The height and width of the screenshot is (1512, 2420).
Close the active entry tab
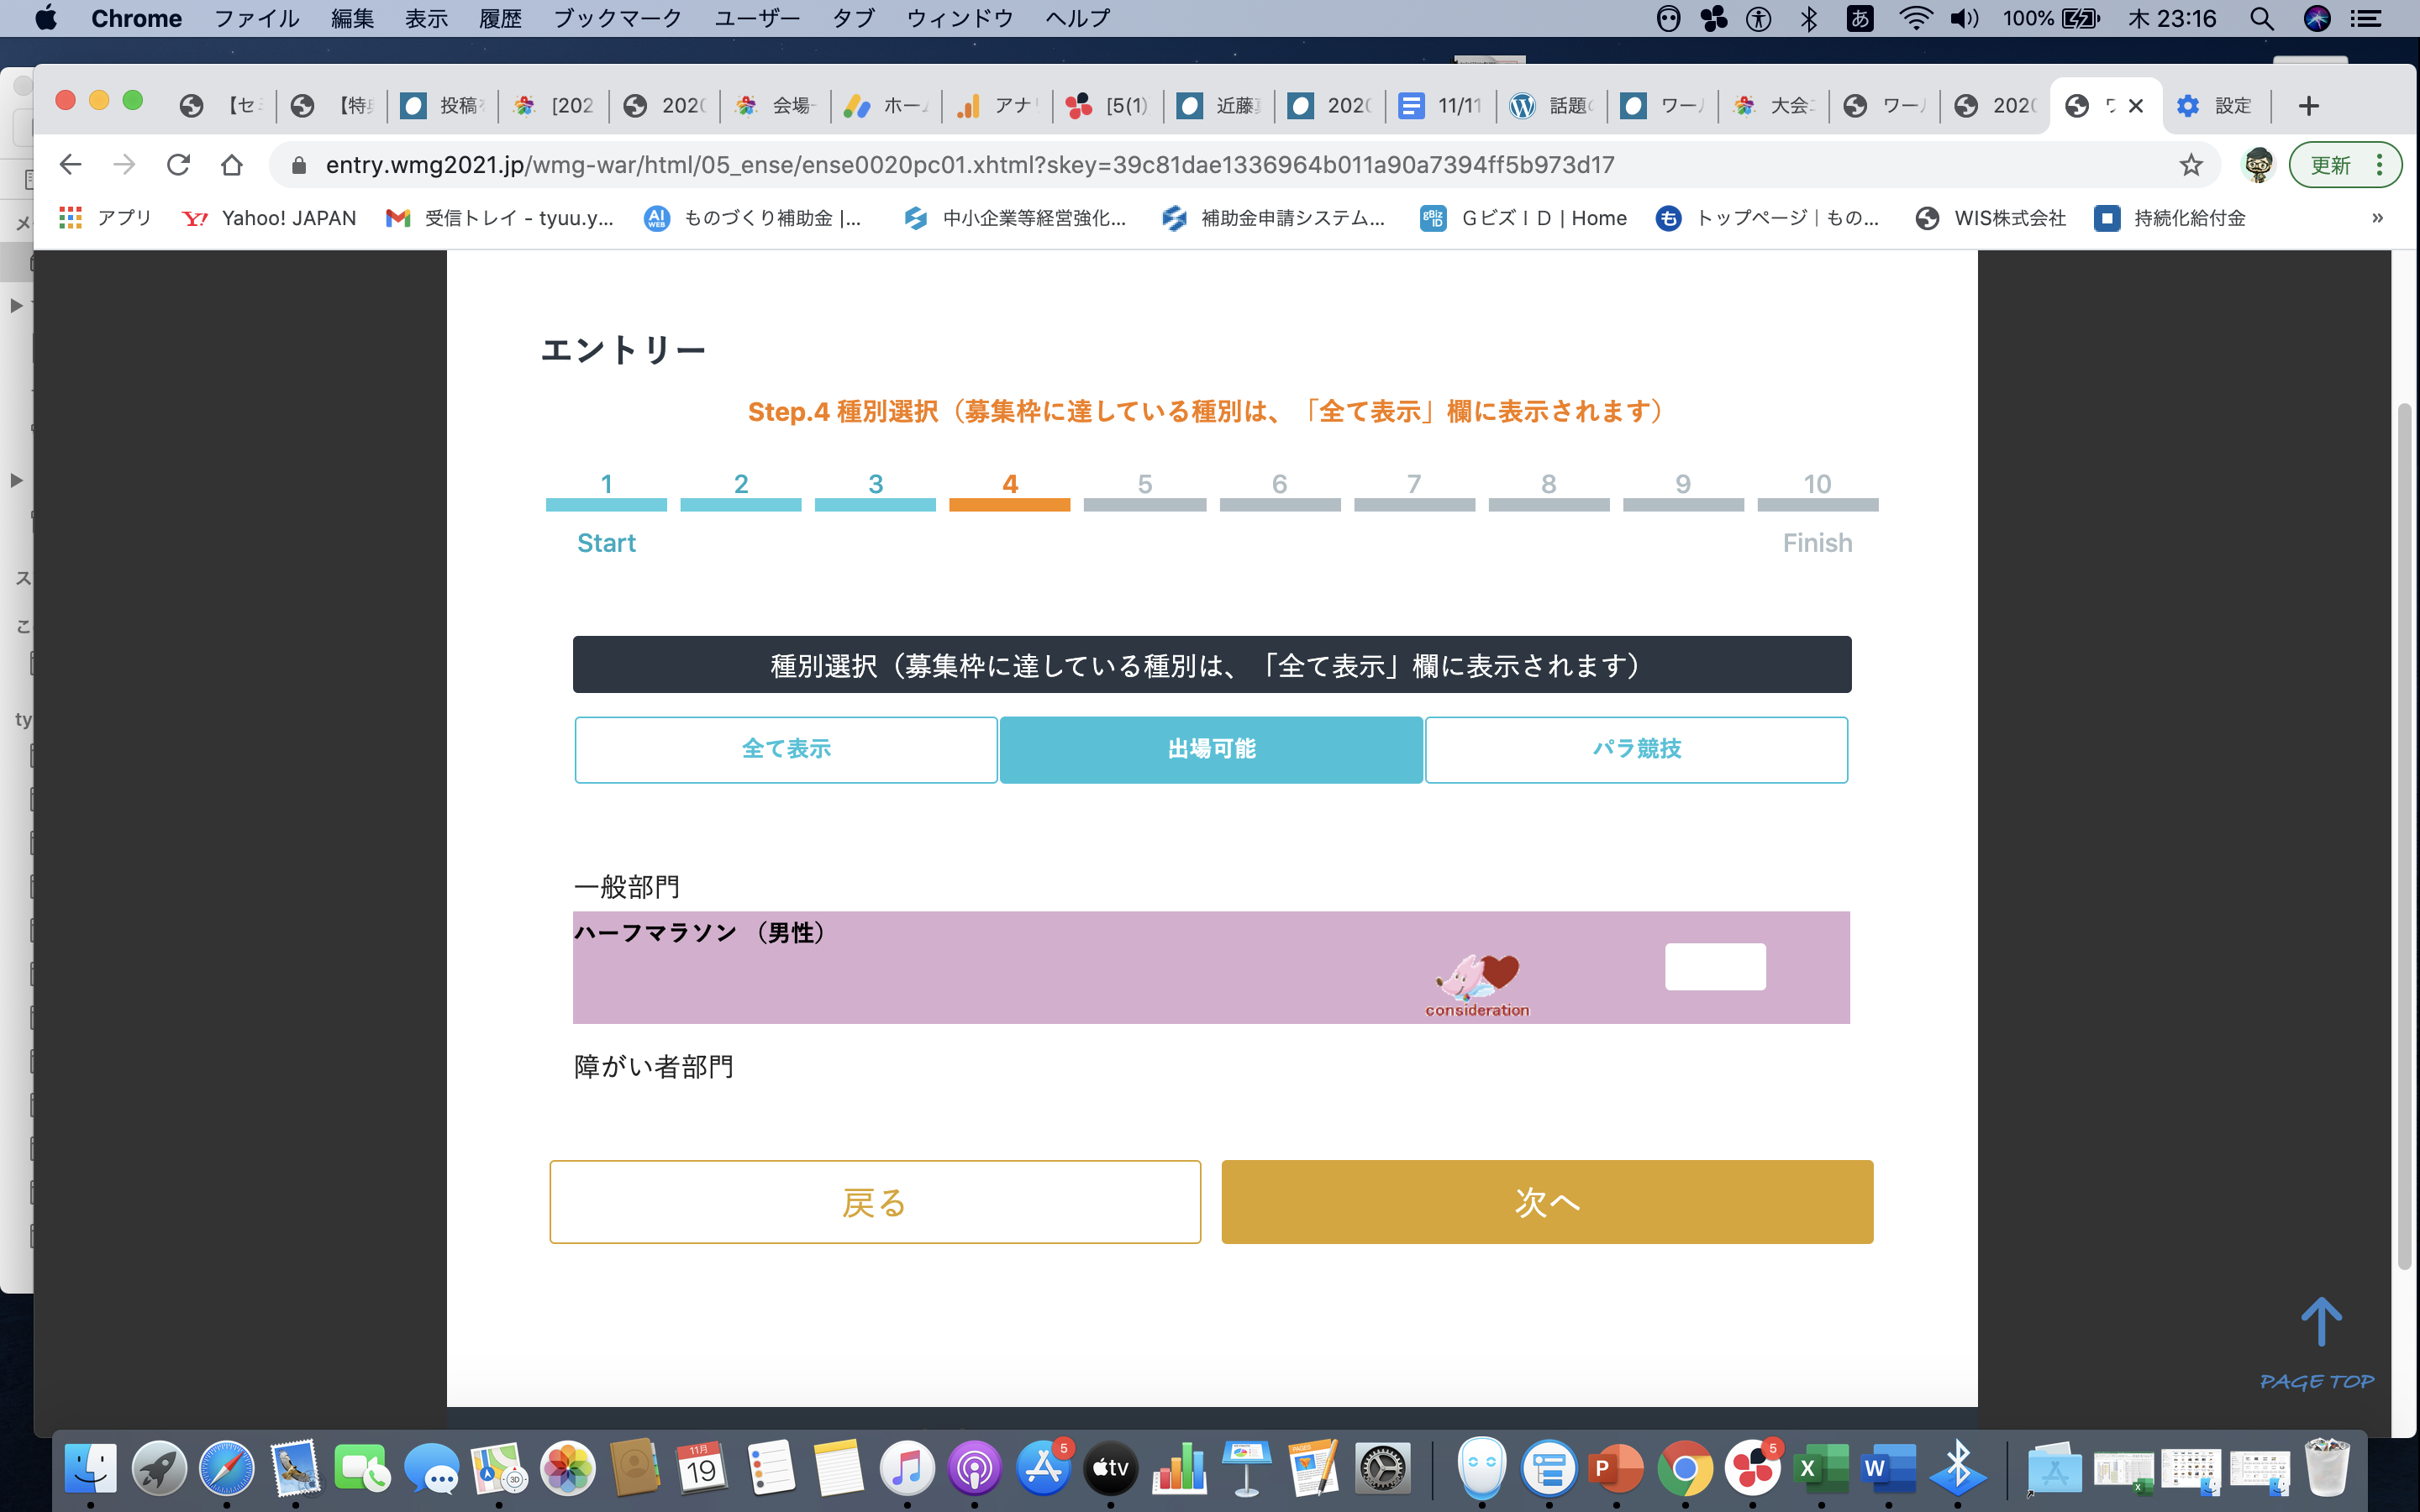pos(2136,106)
